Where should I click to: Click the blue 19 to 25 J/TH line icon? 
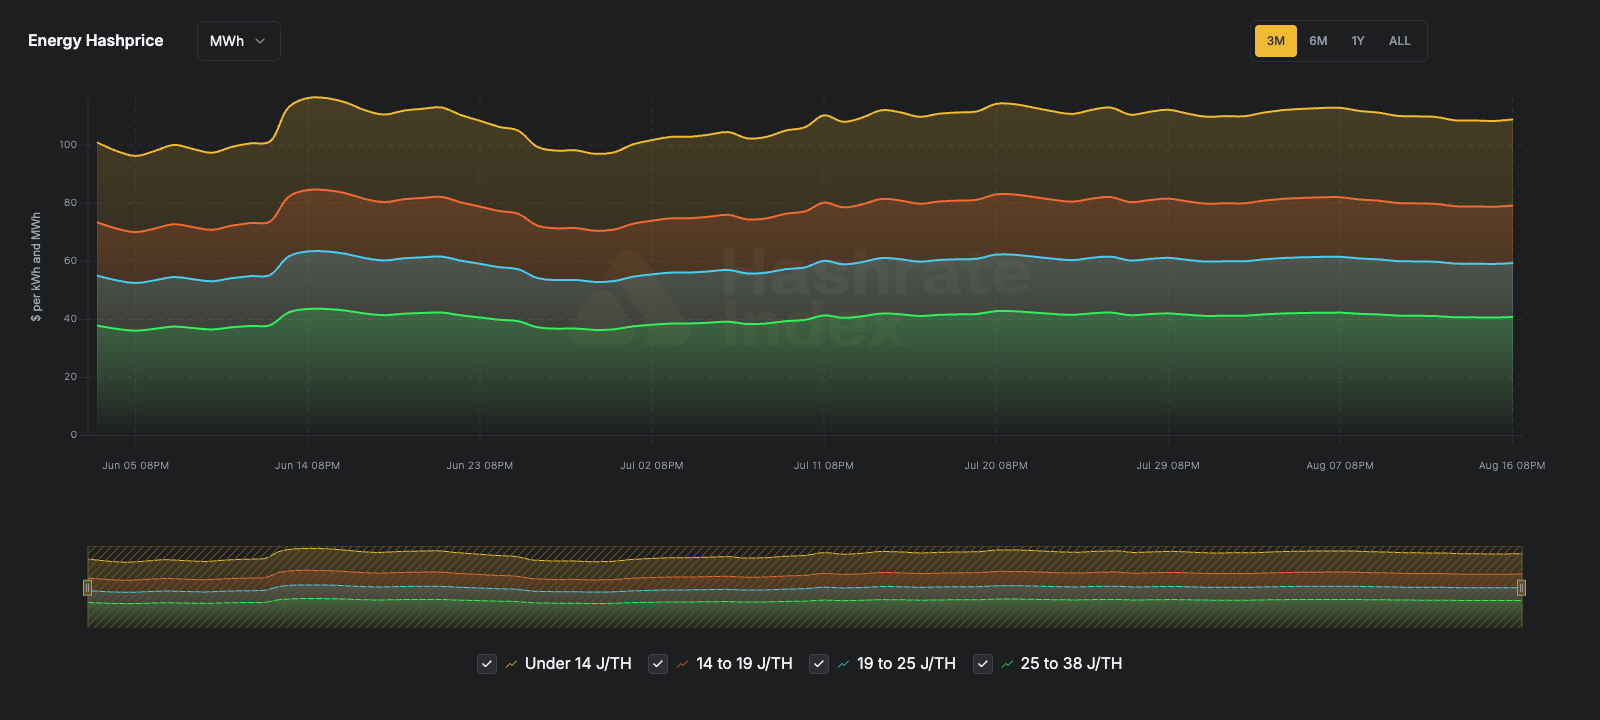click(843, 664)
